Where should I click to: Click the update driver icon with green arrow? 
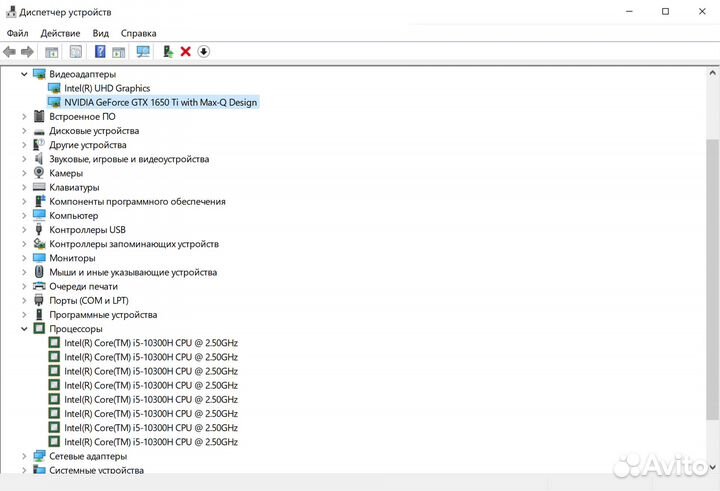point(168,52)
